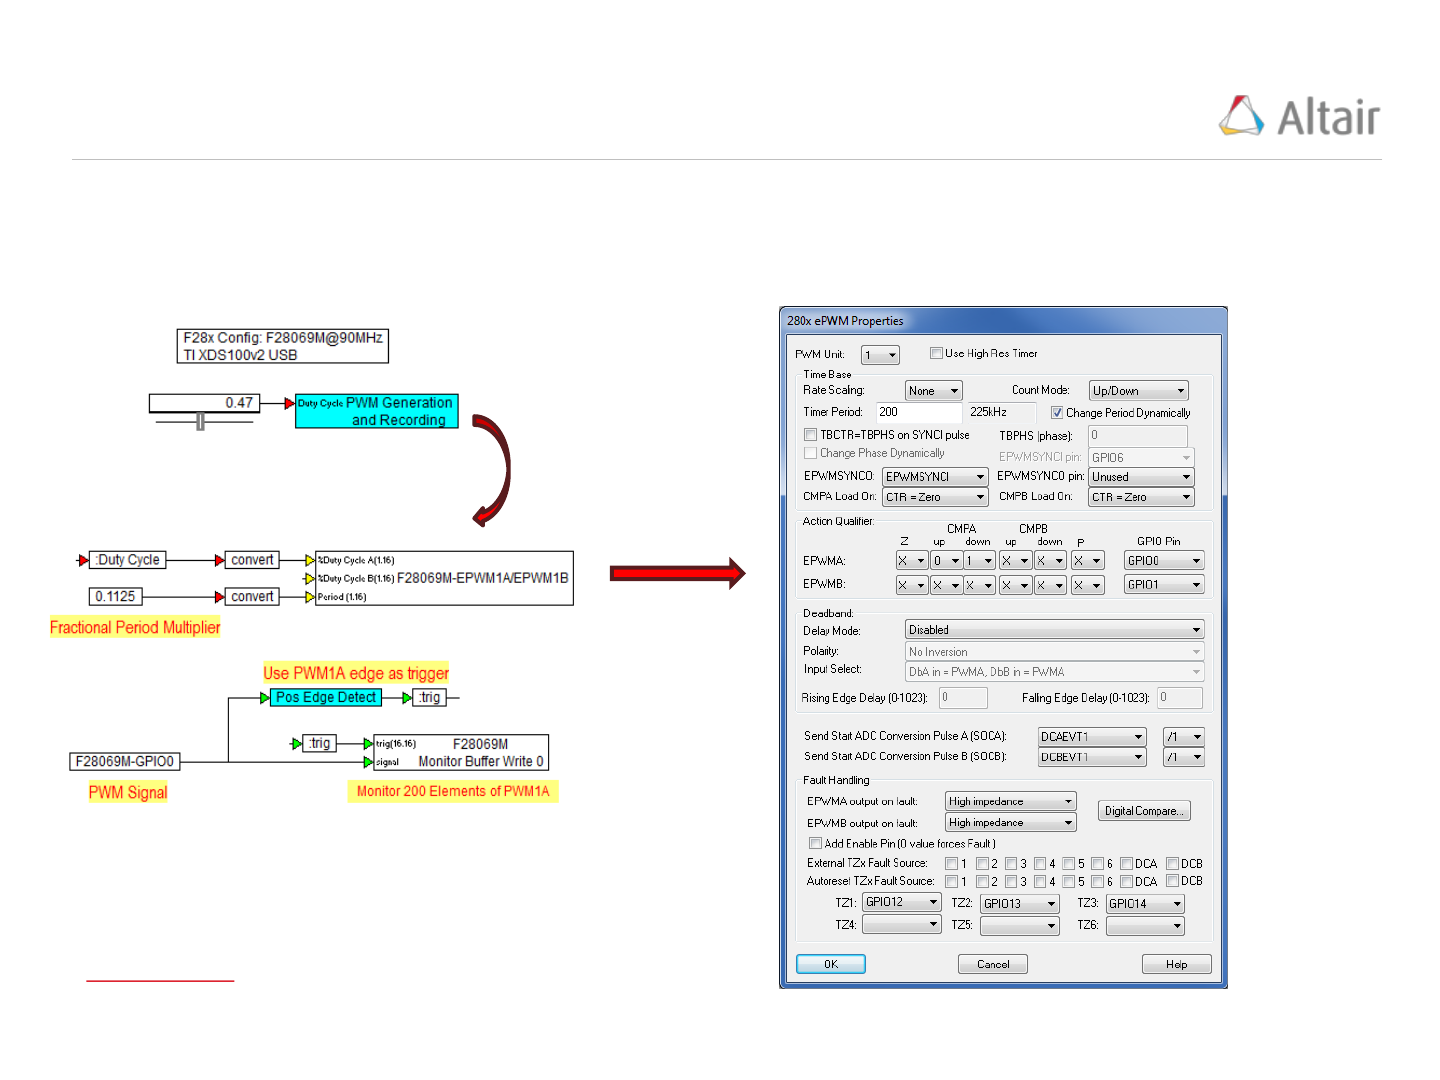1440x1080 pixels.
Task: Open the CMPB Load On dropdown
Action: click(1141, 497)
